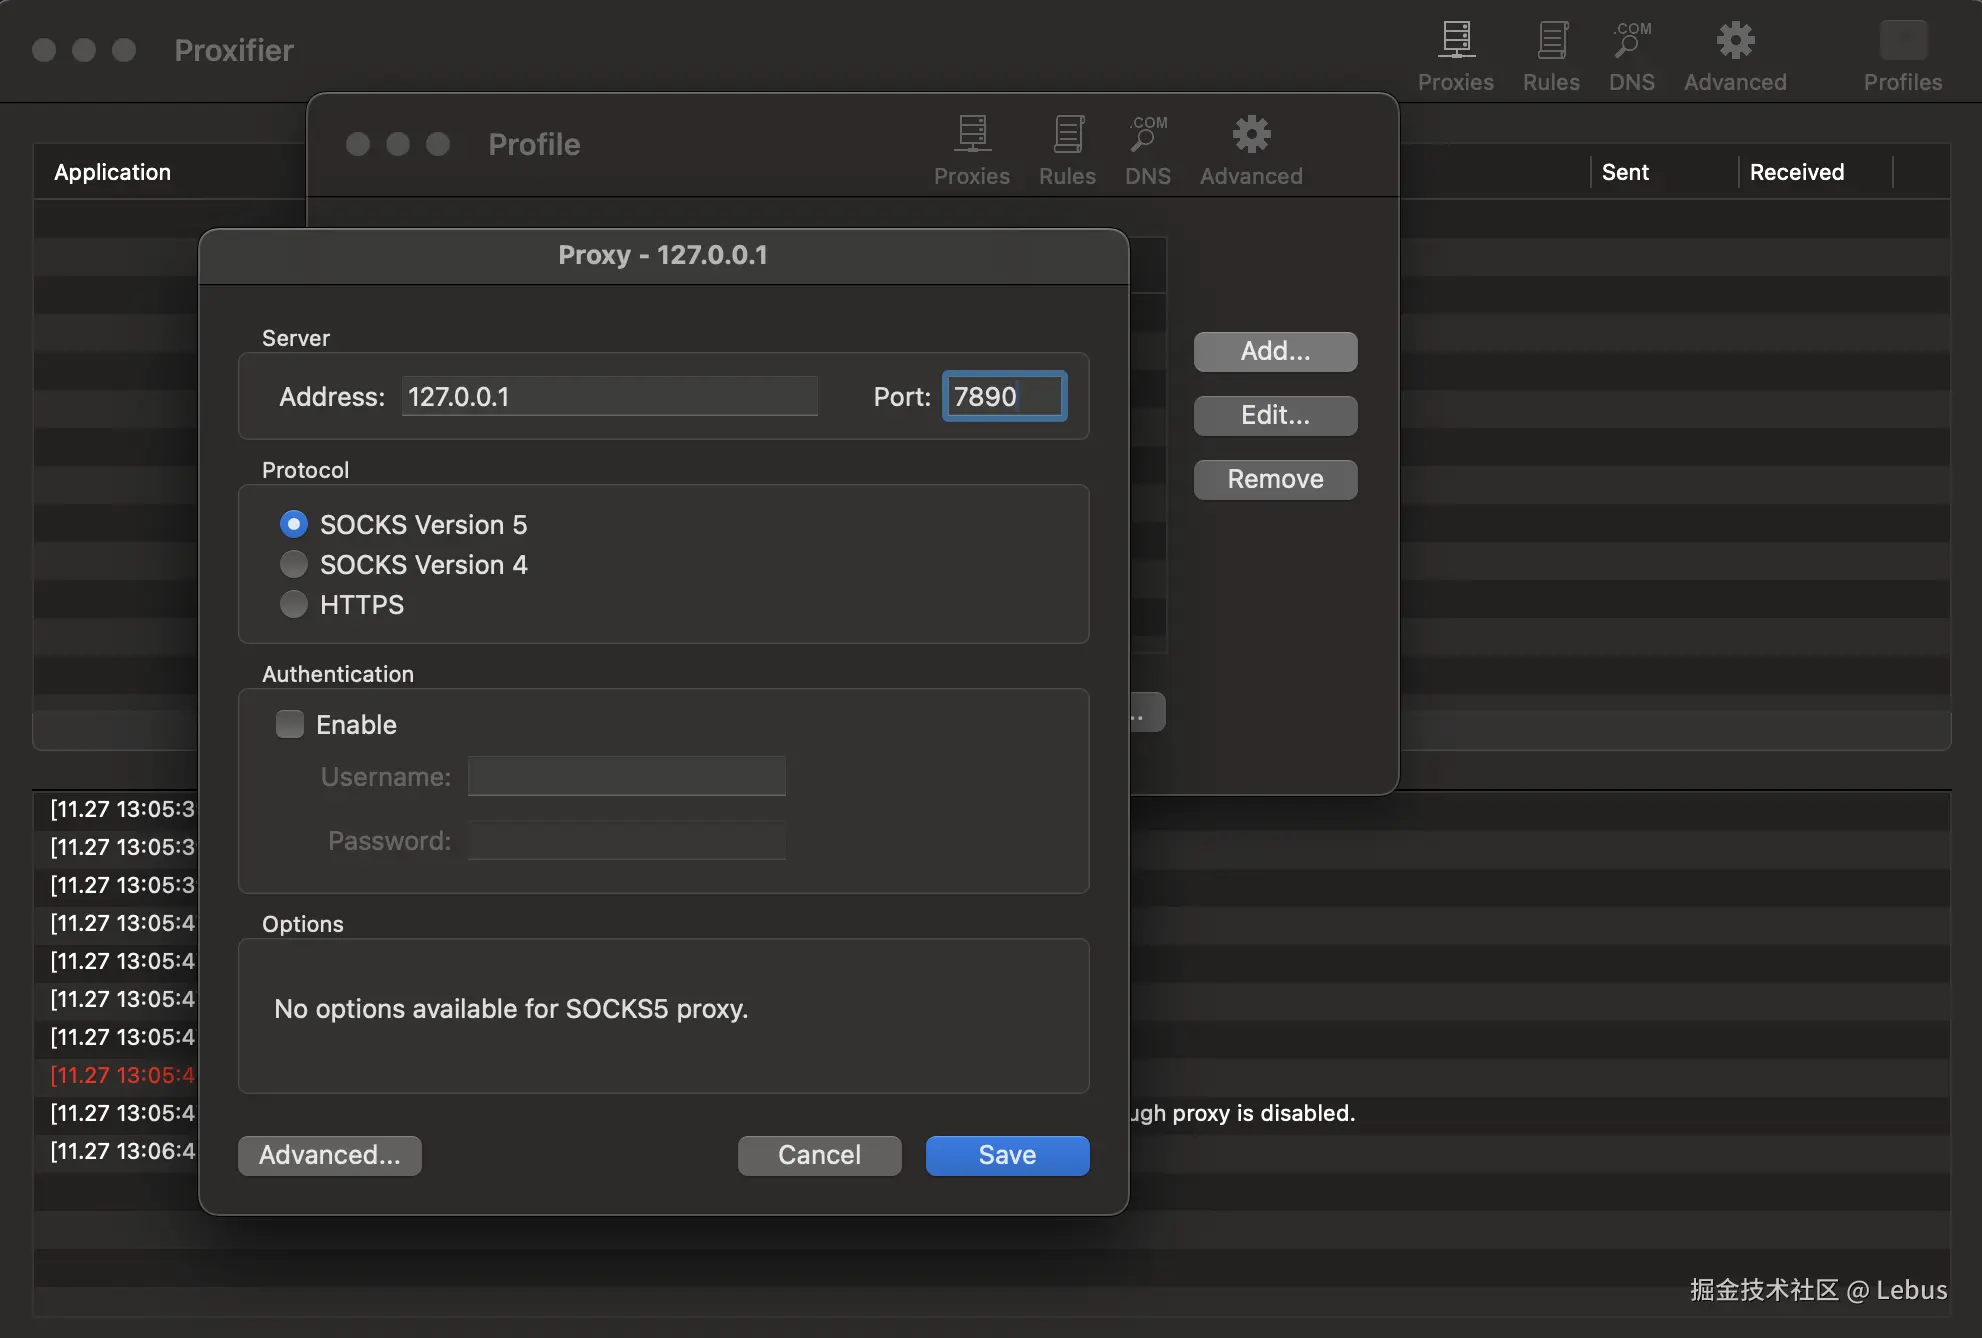Click Advanced gear in Profile window
The height and width of the screenshot is (1338, 1982).
1251,150
